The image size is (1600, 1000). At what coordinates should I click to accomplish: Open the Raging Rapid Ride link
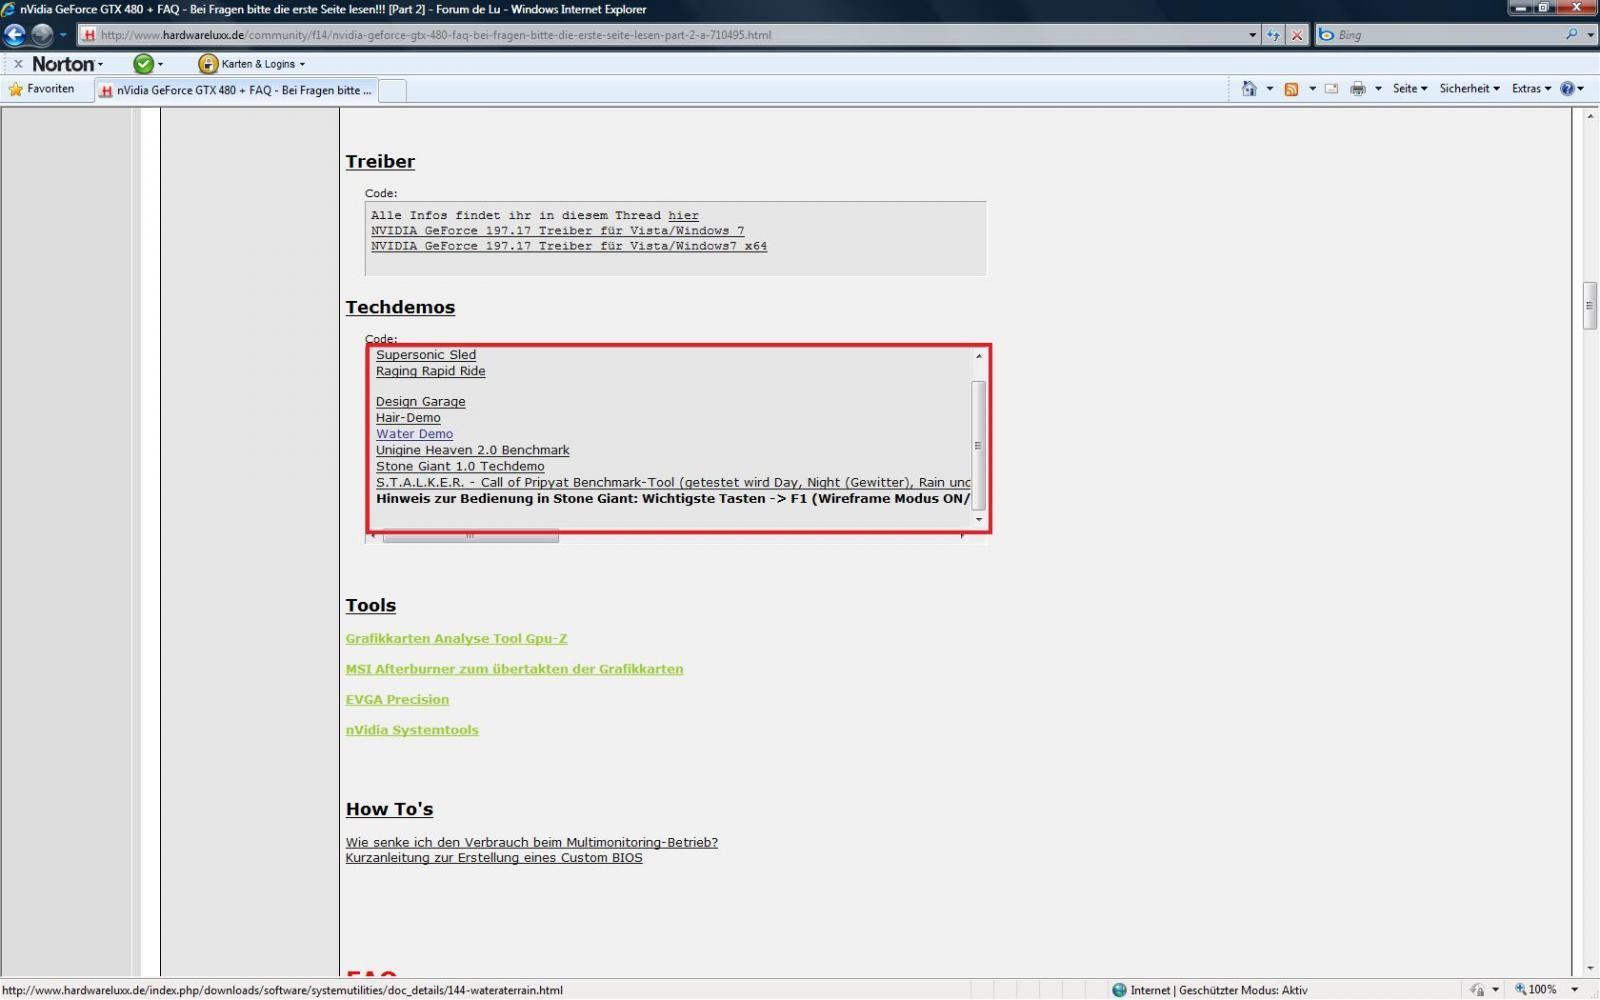click(x=430, y=371)
